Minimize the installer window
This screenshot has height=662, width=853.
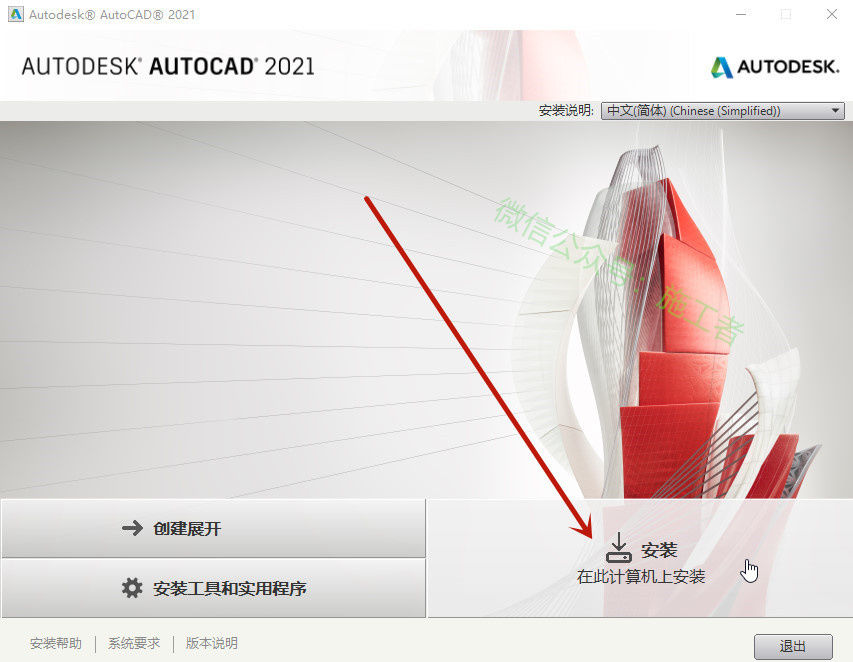tap(741, 15)
